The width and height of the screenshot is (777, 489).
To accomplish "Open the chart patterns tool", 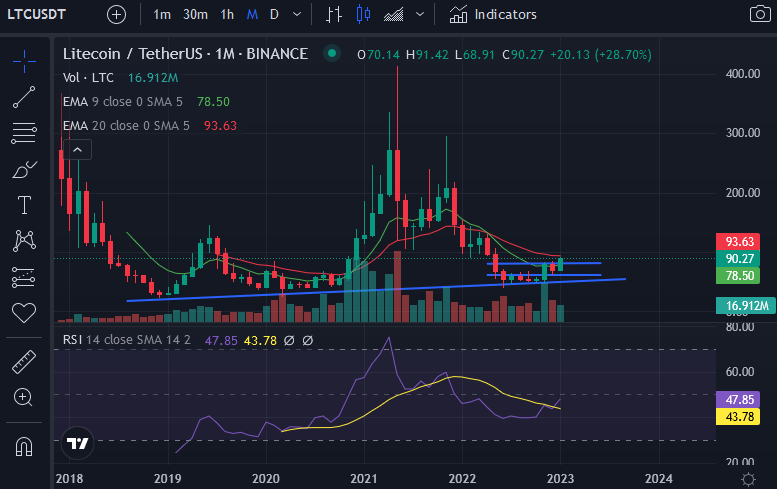I will [24, 241].
